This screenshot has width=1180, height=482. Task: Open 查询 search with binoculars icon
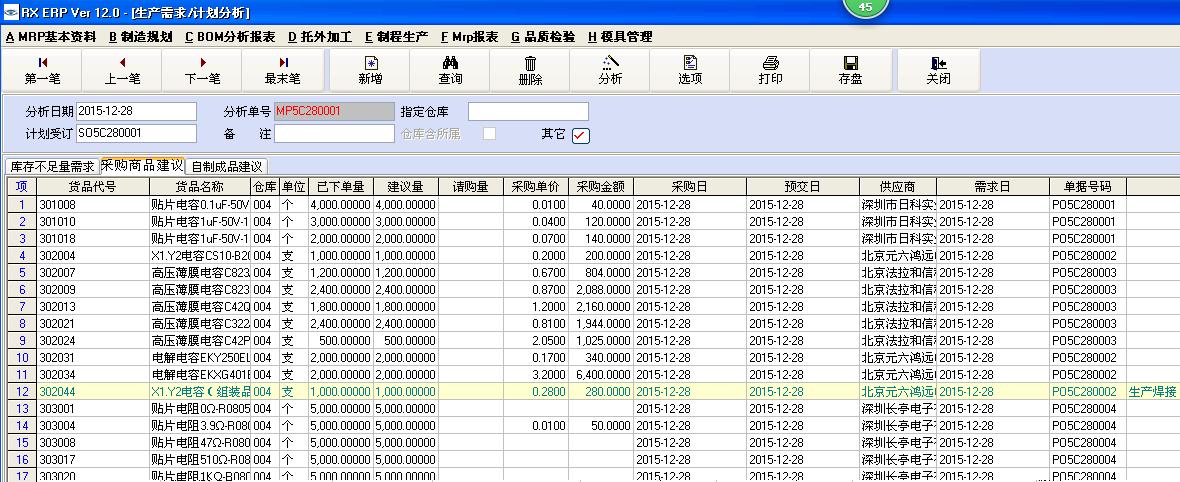coord(450,70)
